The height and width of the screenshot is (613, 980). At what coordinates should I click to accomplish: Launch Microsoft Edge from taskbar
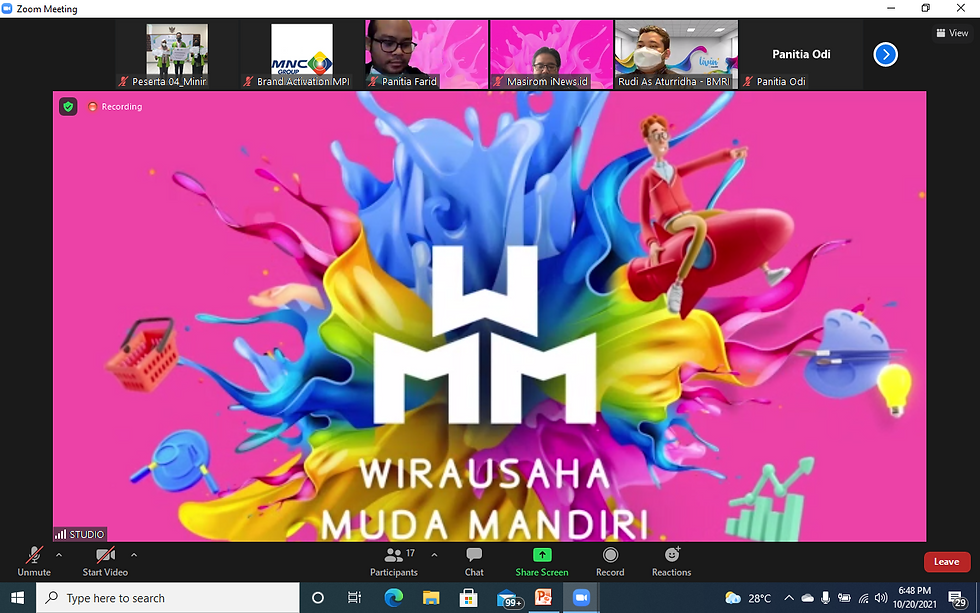[393, 598]
